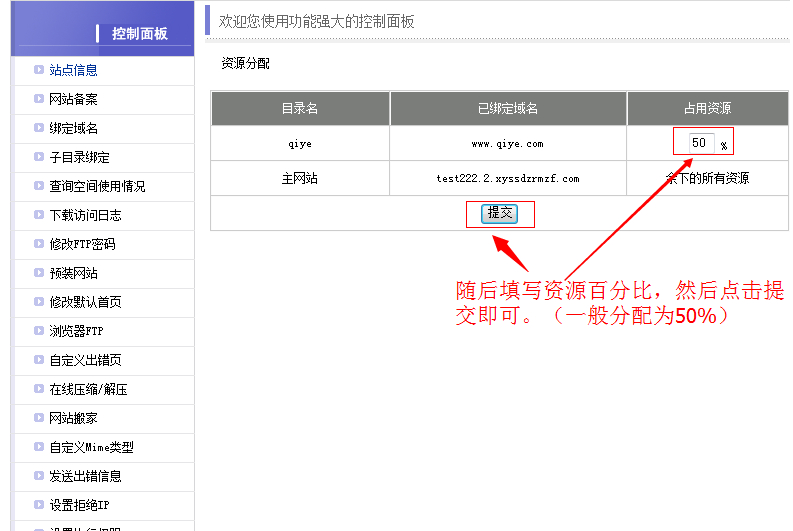Click the 欢迎您使用功能强大的控制面板 heading

[x=317, y=22]
